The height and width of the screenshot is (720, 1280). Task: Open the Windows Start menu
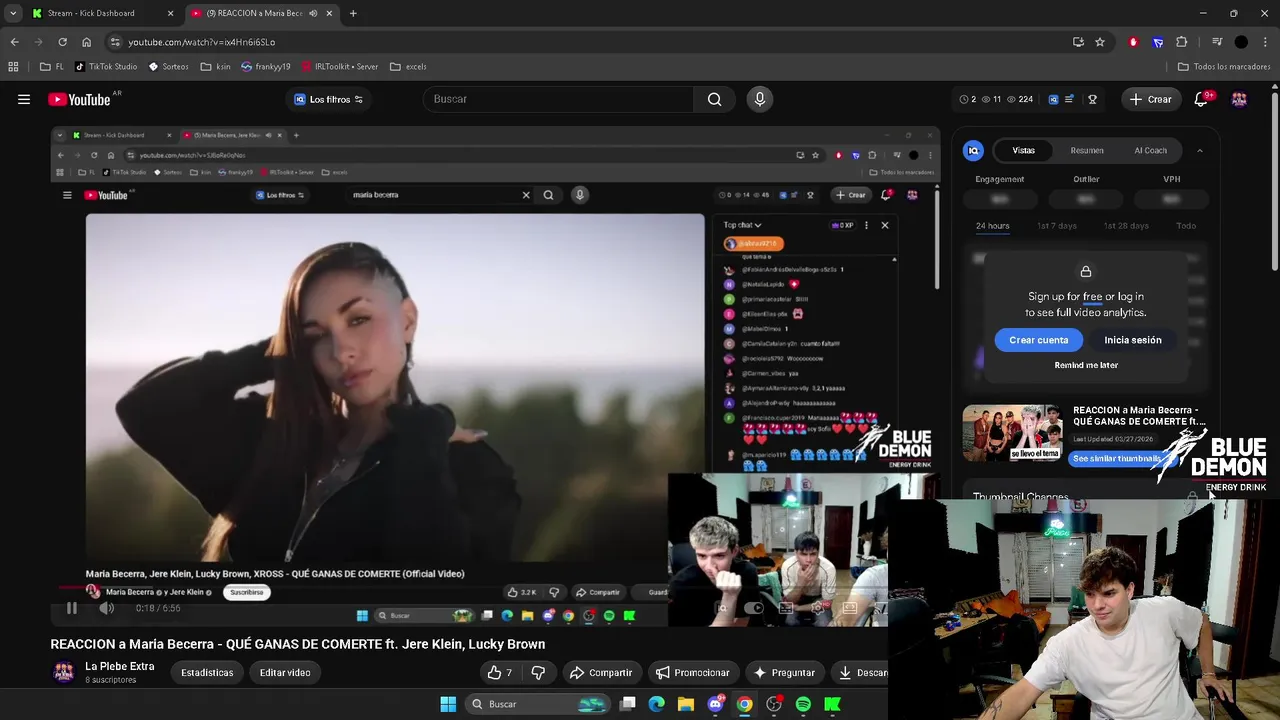(x=448, y=704)
